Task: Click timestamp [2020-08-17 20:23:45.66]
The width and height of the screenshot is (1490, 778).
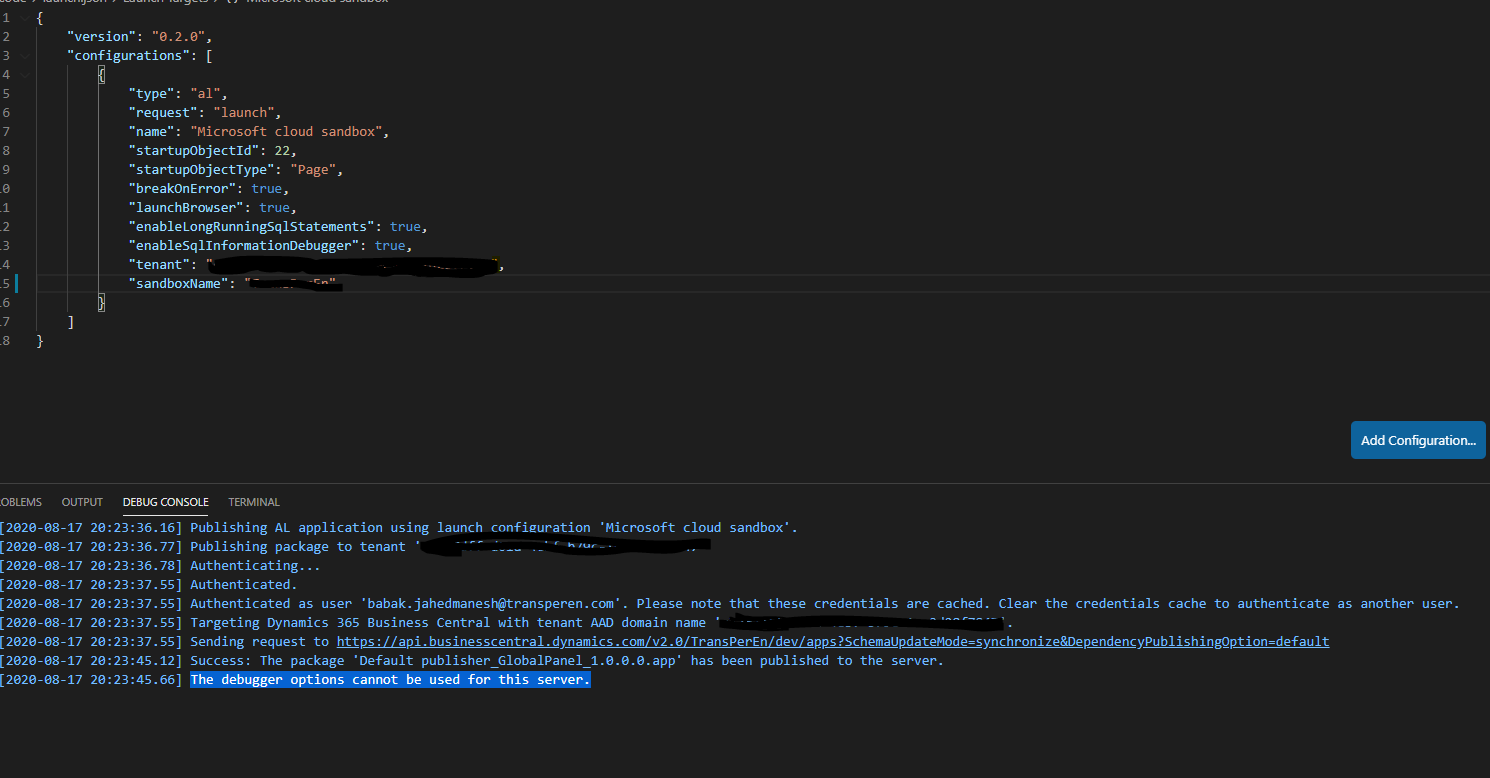Action: coord(91,680)
